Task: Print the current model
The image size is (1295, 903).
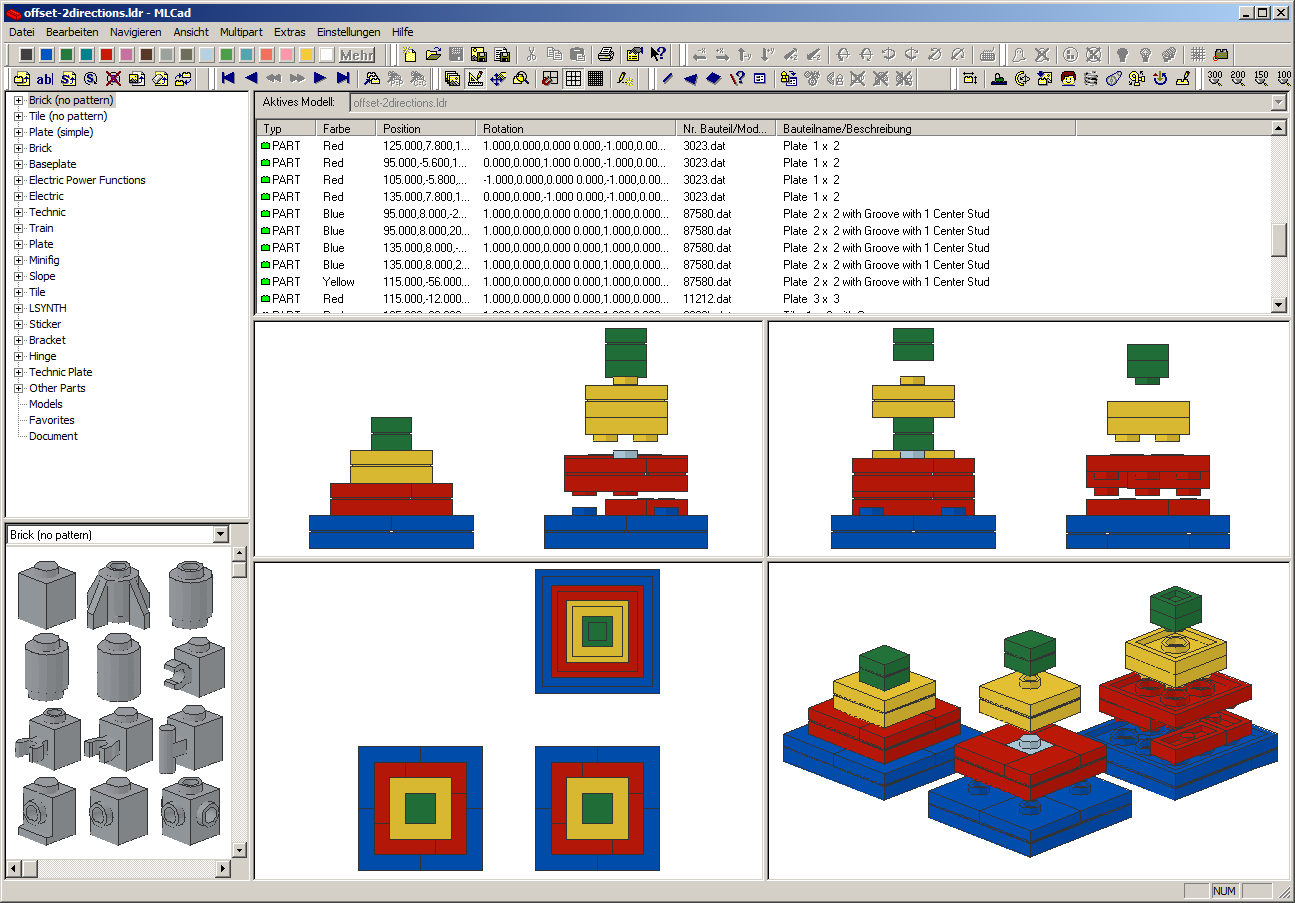Action: click(606, 54)
